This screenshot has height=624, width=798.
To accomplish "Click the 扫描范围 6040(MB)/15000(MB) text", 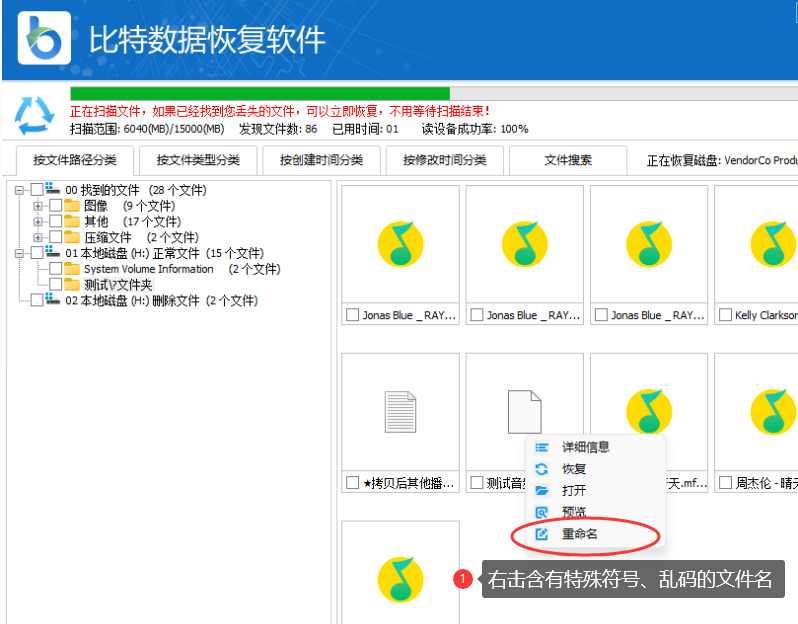I will pyautogui.click(x=147, y=129).
